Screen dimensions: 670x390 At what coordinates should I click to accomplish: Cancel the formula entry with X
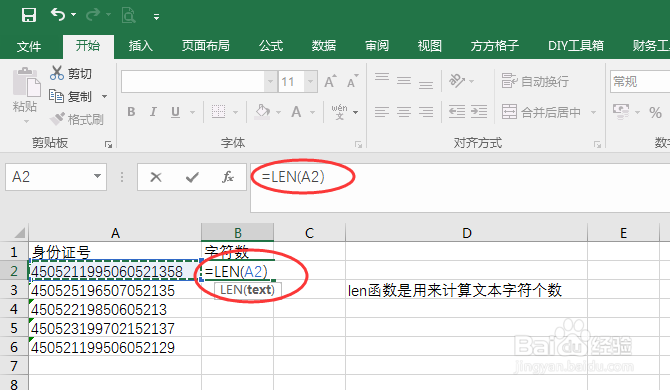156,177
